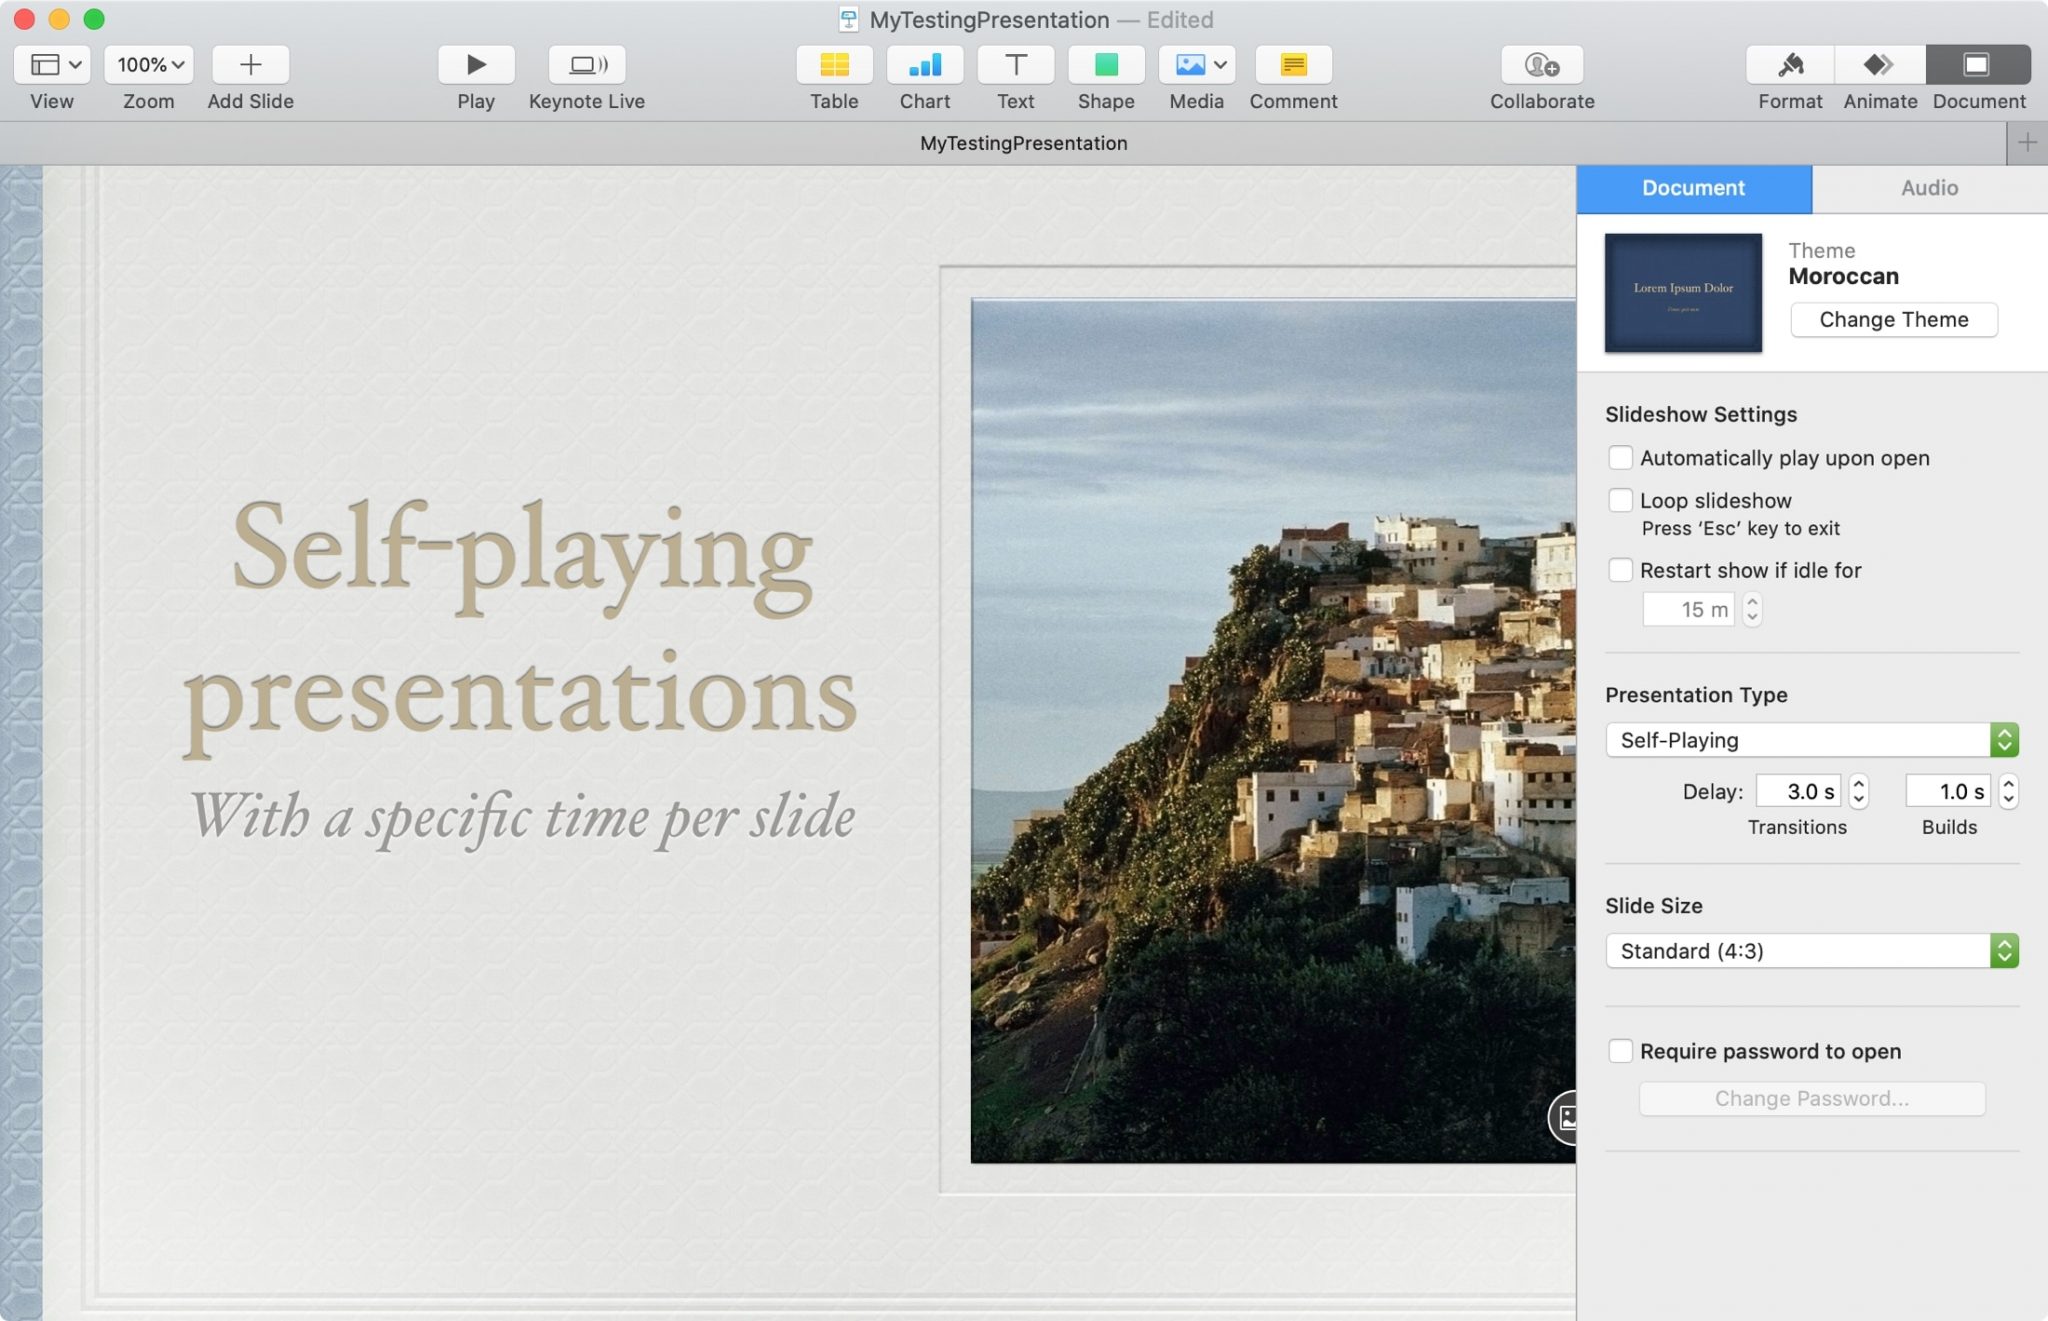Screen dimensions: 2048x1321
Task: Click the Play presentation button
Action: (475, 63)
